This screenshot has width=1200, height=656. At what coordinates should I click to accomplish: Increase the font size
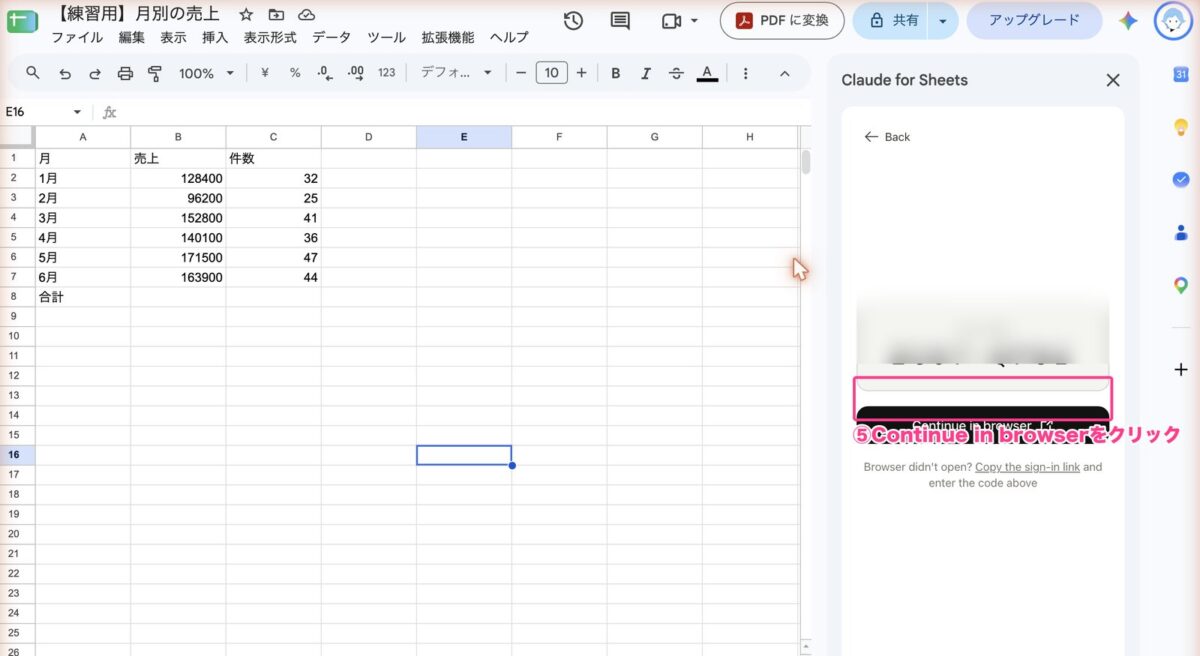(x=581, y=73)
